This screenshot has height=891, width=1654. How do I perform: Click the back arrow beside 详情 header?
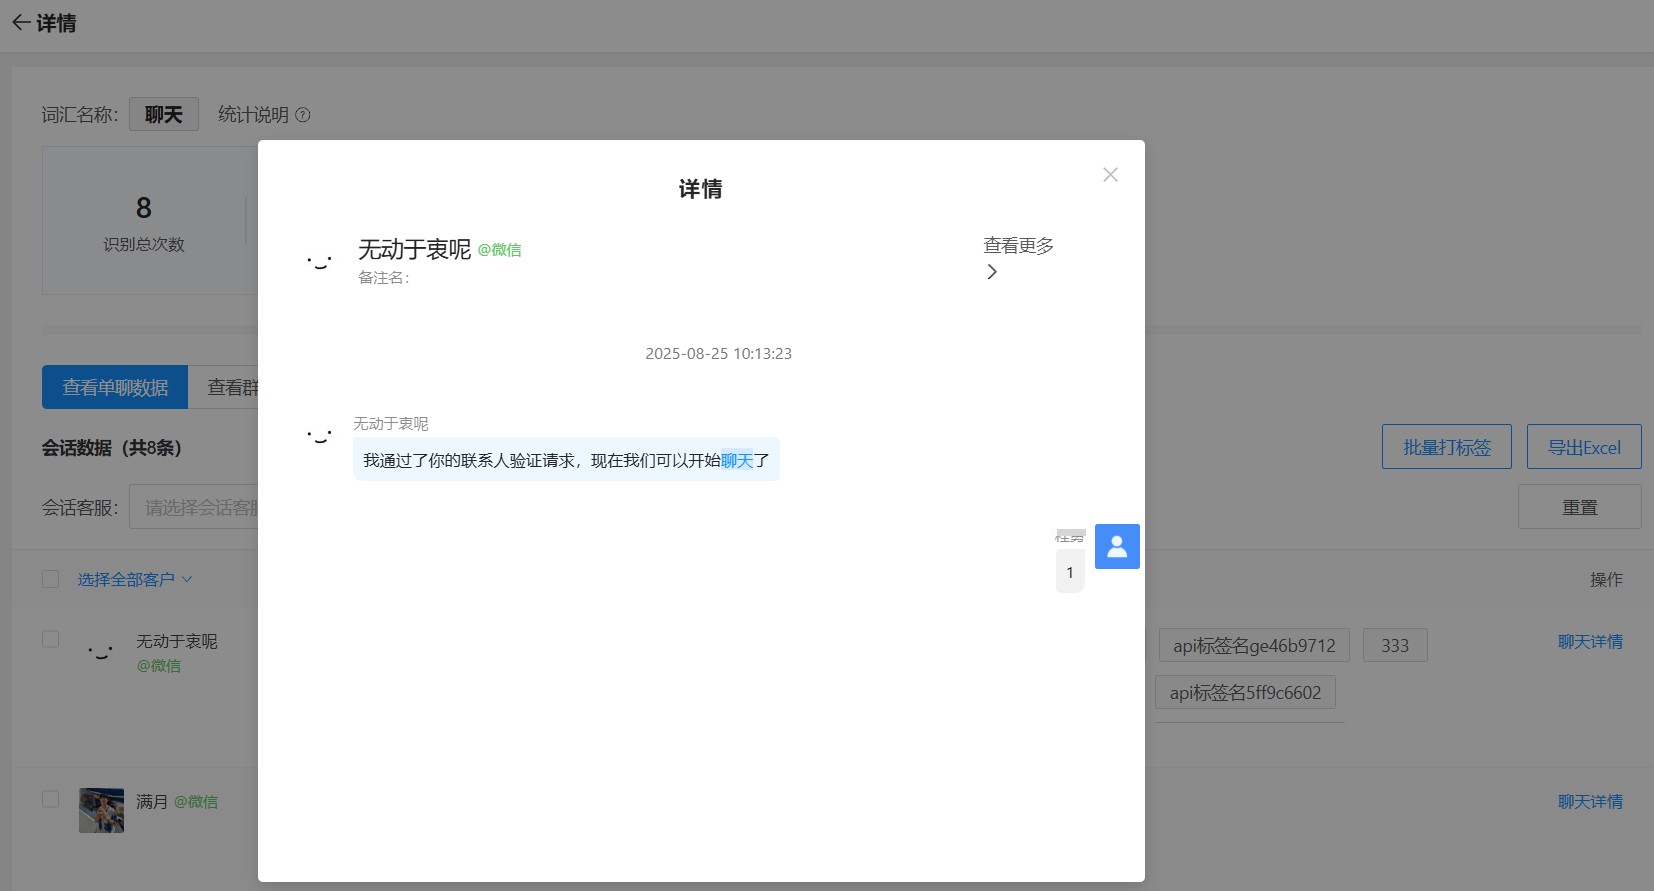click(20, 23)
